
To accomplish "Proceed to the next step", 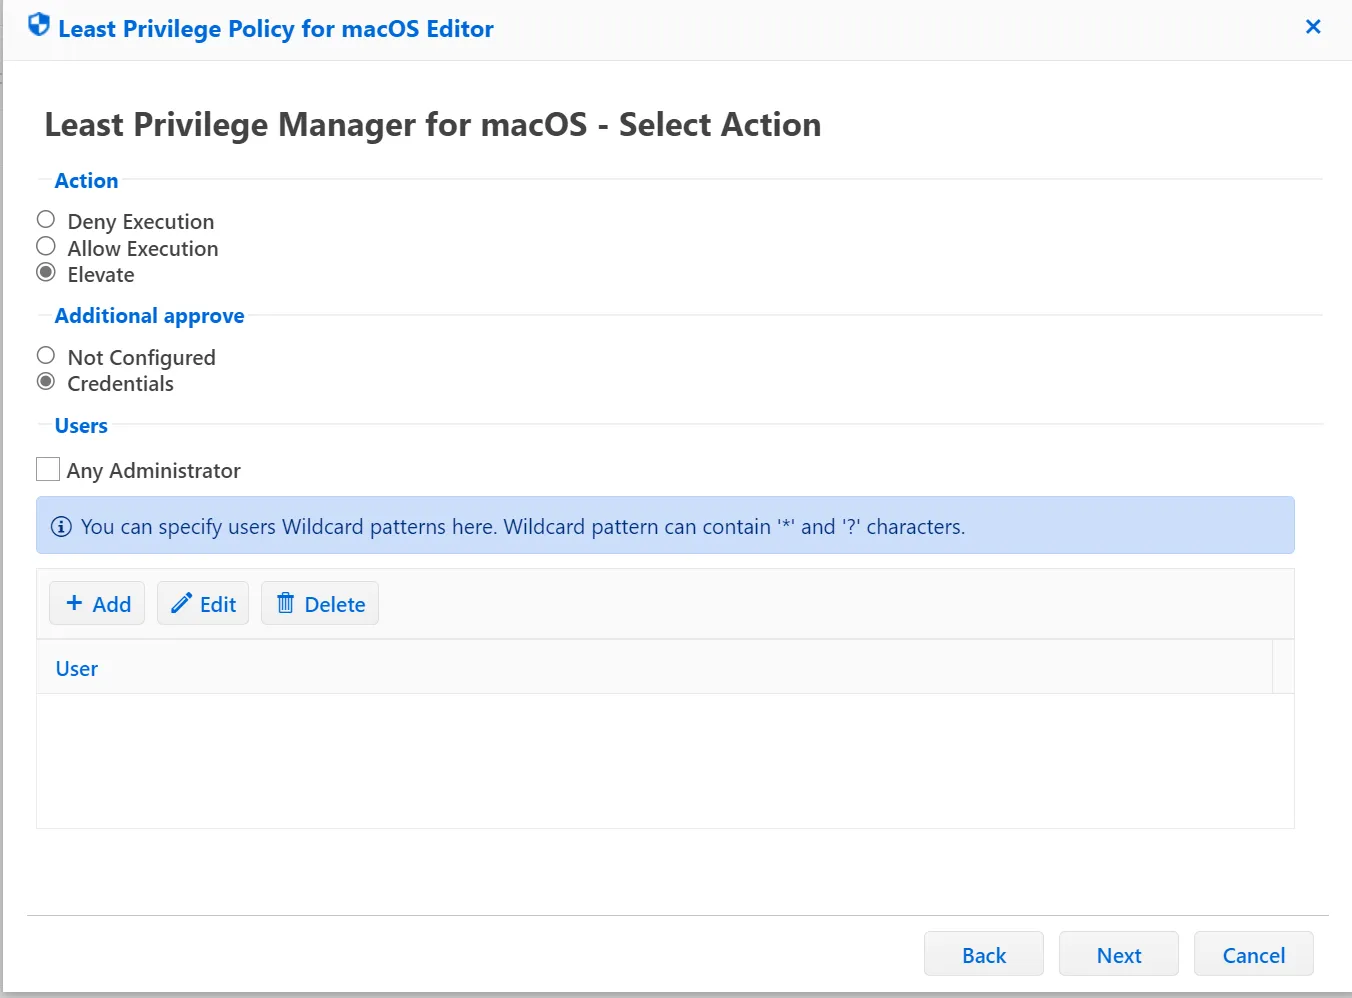I will click(x=1118, y=954).
